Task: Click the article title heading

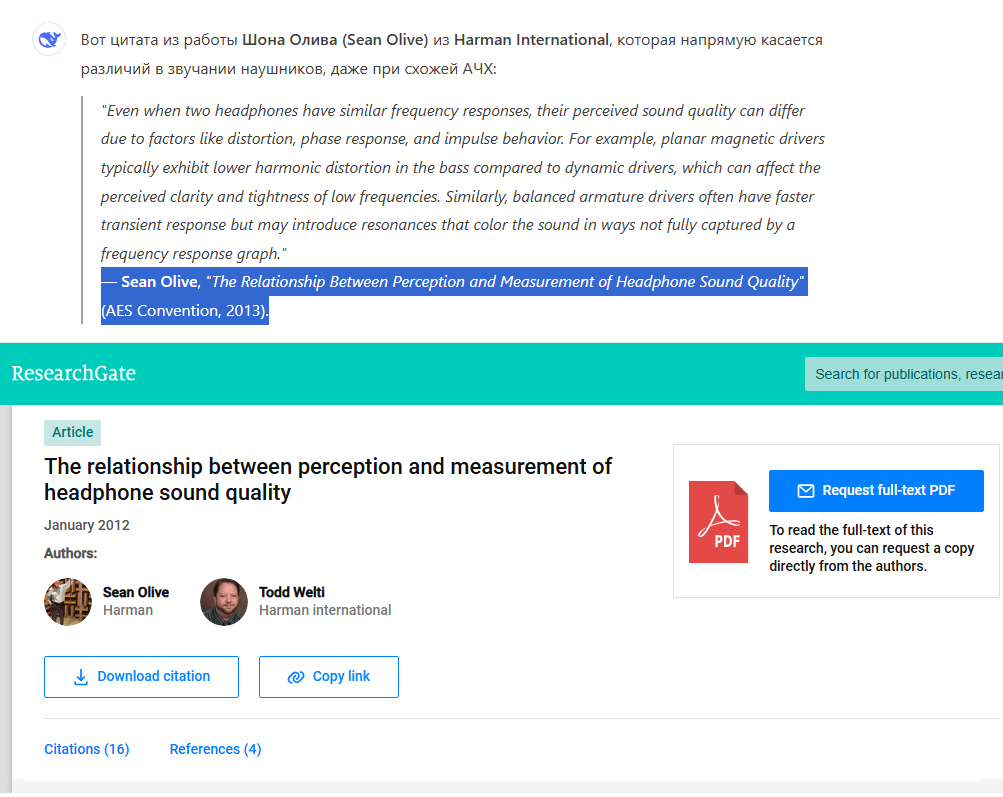Action: (x=328, y=480)
